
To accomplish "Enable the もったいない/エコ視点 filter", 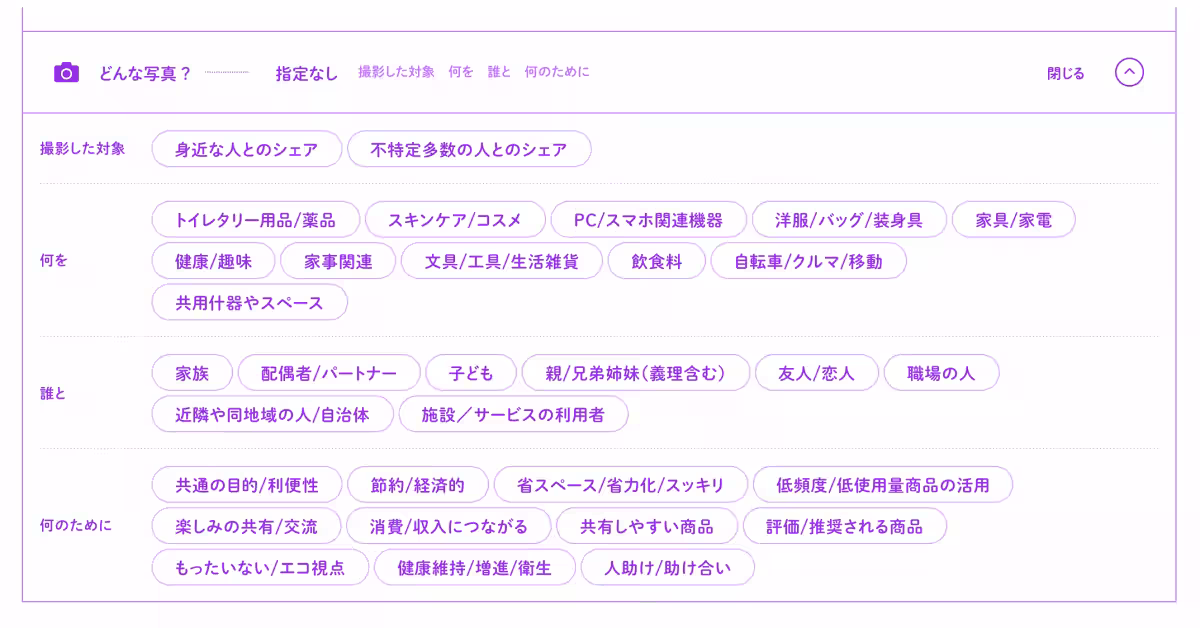I will [261, 567].
